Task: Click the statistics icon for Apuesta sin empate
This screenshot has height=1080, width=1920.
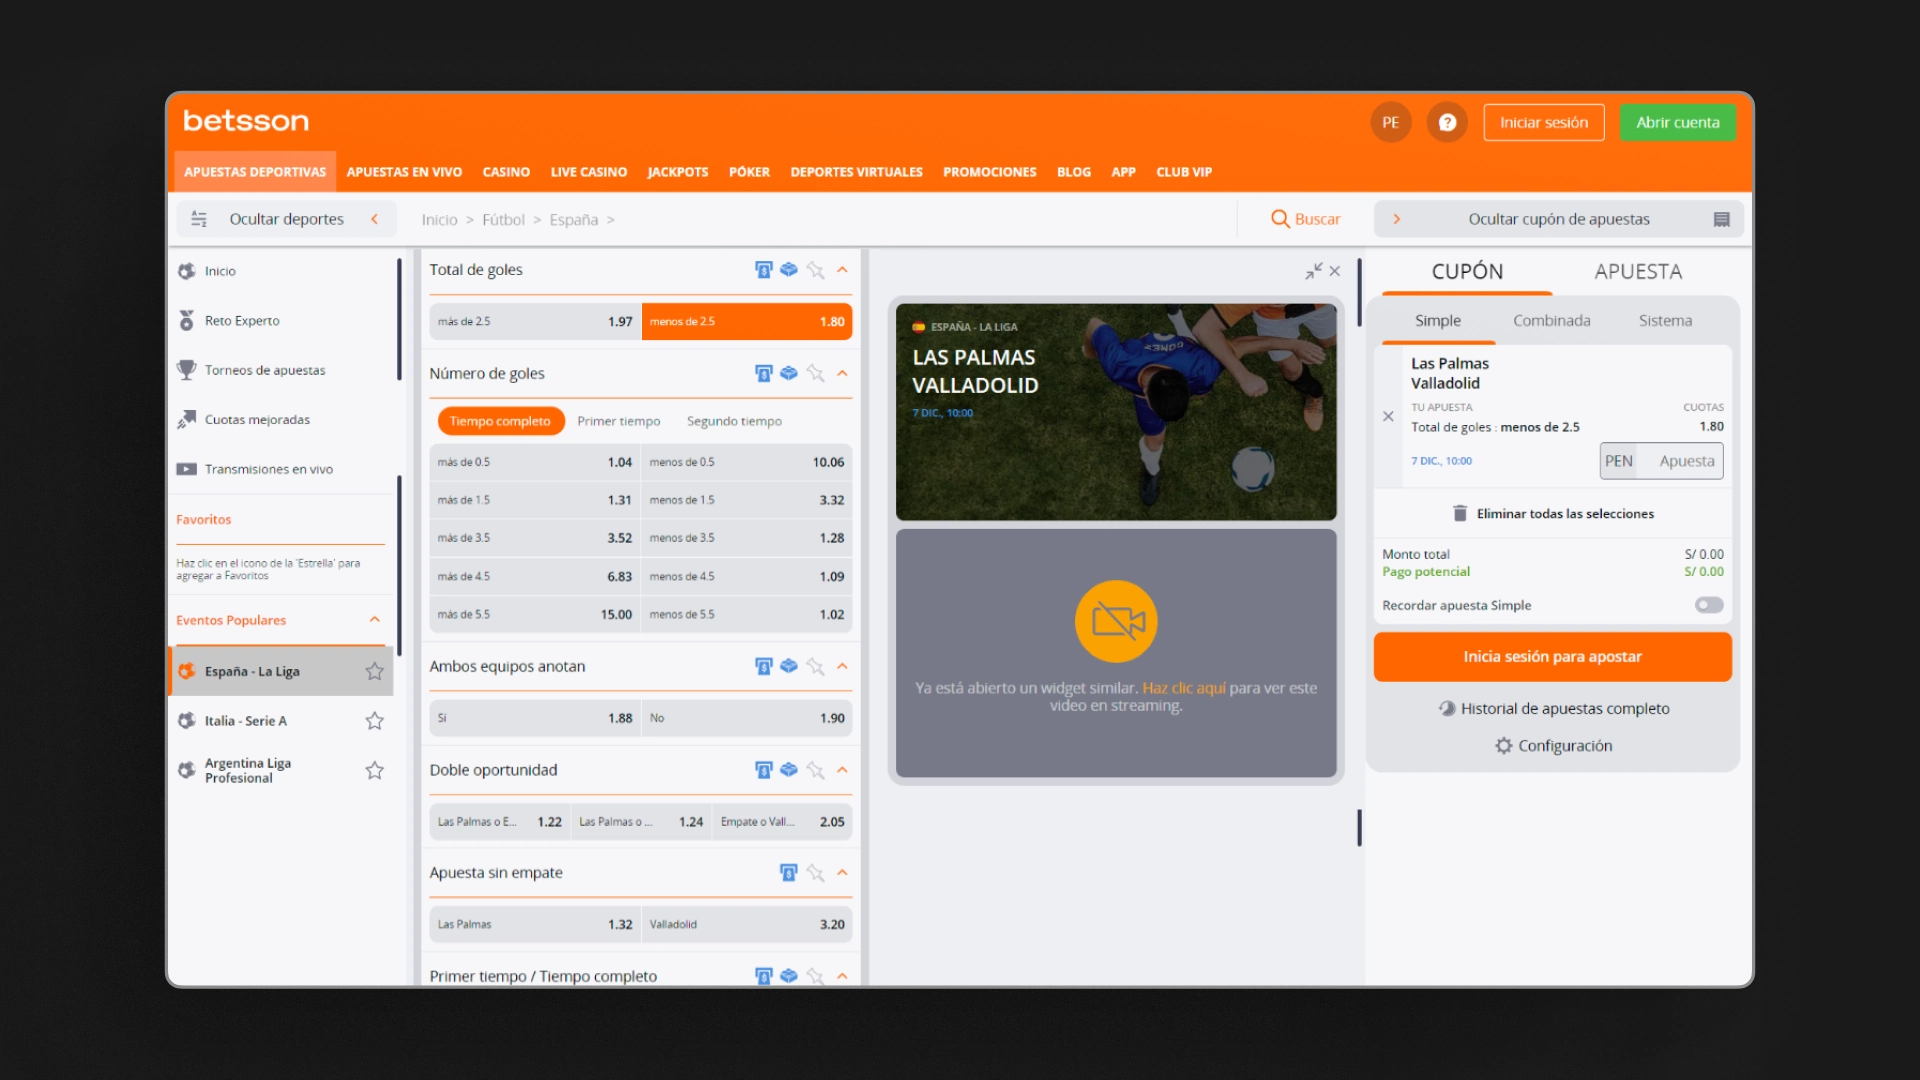Action: (789, 873)
